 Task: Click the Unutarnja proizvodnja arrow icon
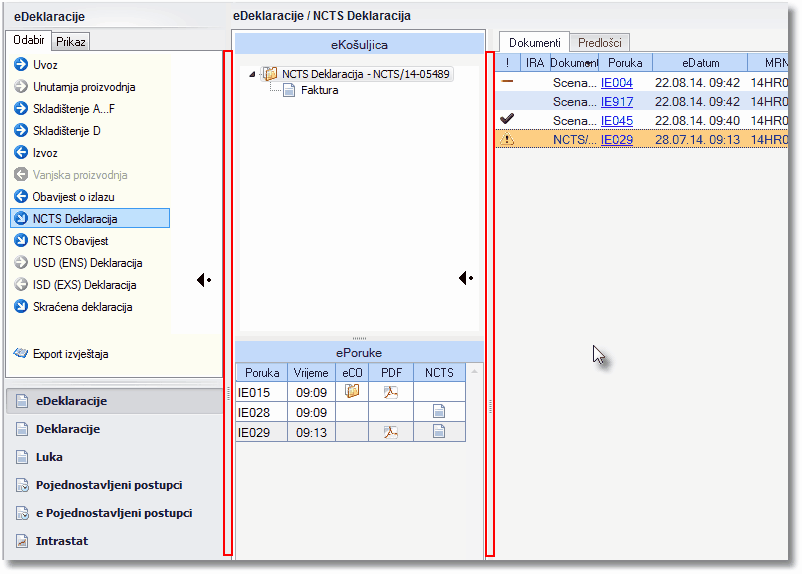click(21, 86)
